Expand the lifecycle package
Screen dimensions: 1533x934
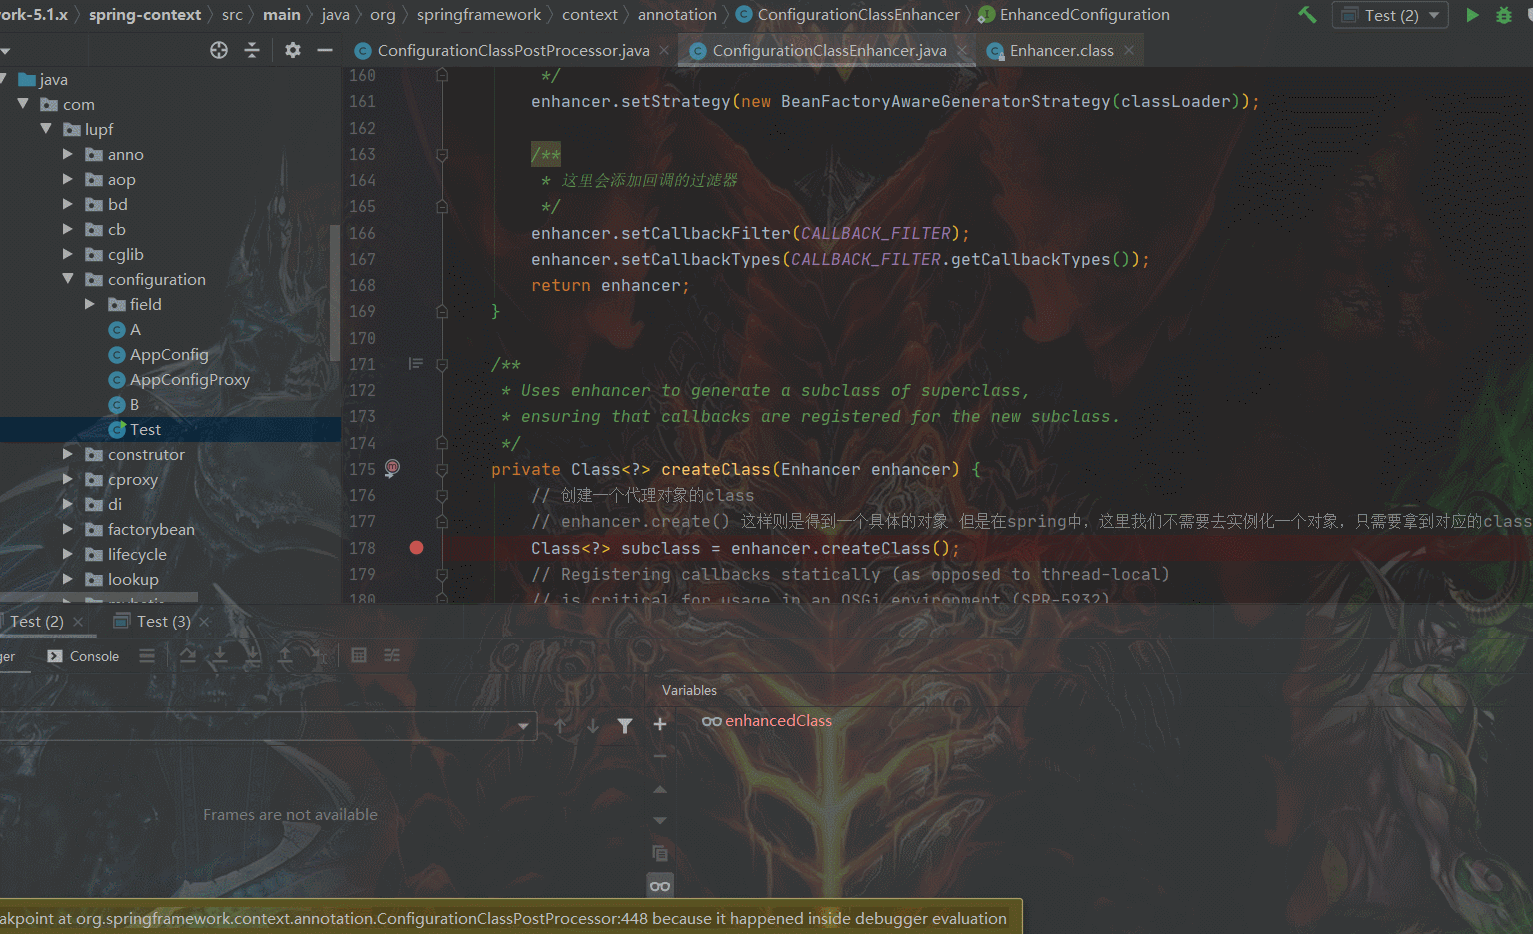point(68,554)
